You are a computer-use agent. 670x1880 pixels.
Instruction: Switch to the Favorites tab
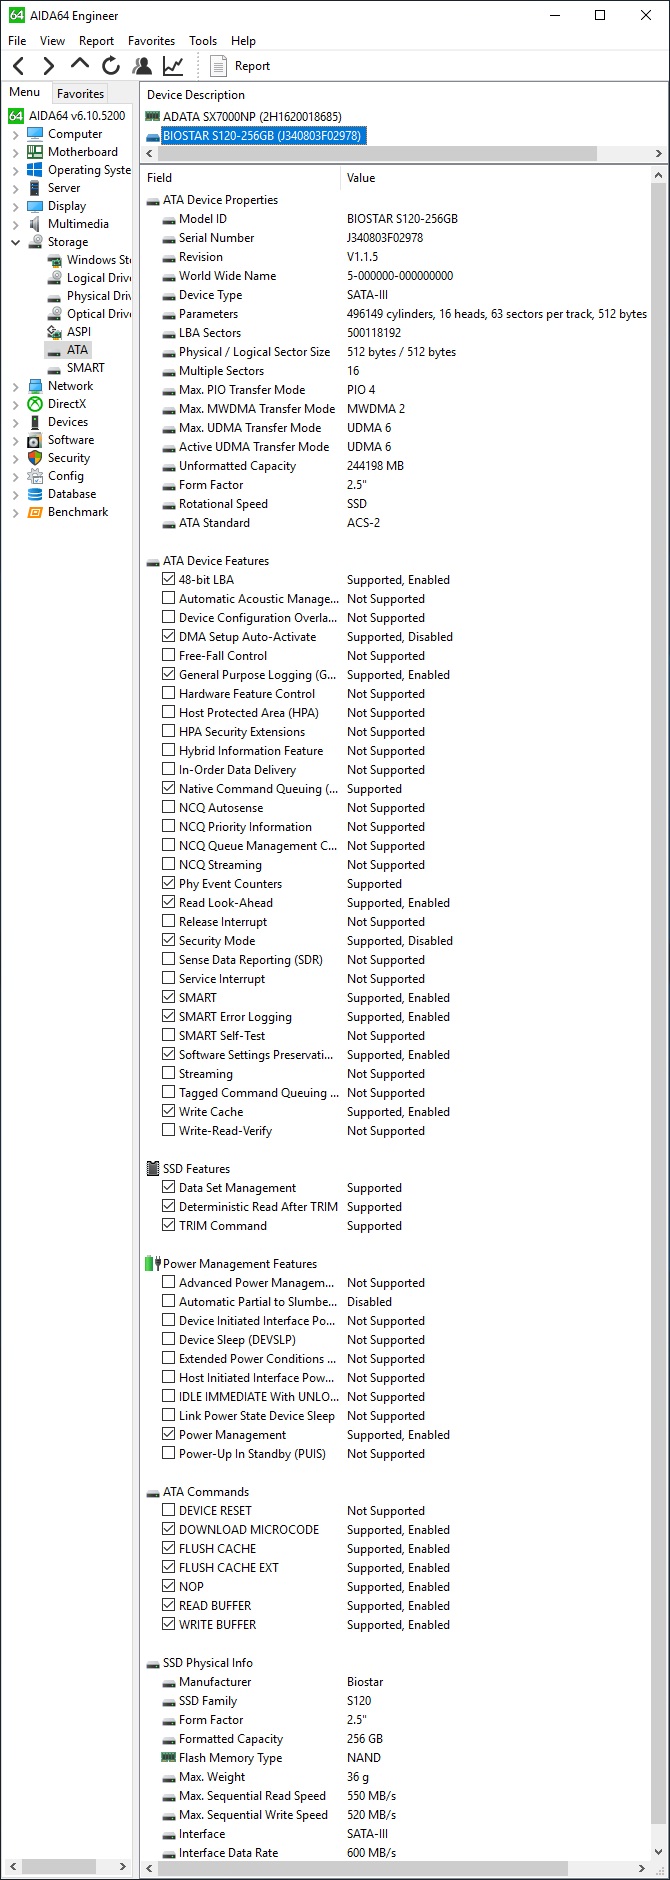(x=80, y=93)
